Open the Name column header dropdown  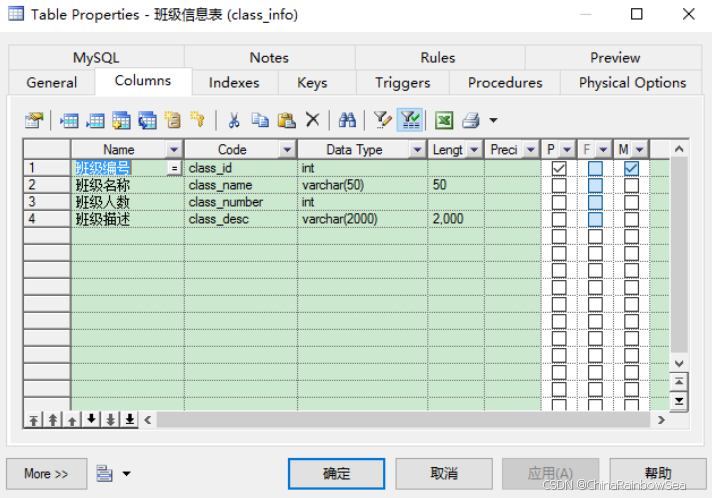[x=174, y=150]
